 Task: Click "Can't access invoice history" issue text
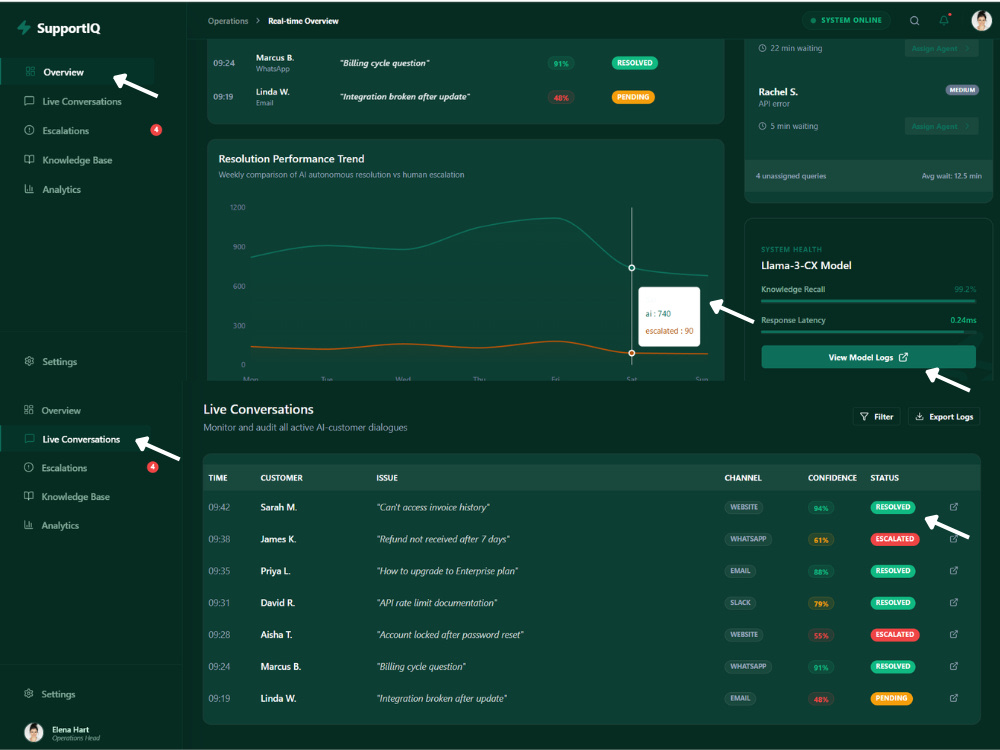433,507
